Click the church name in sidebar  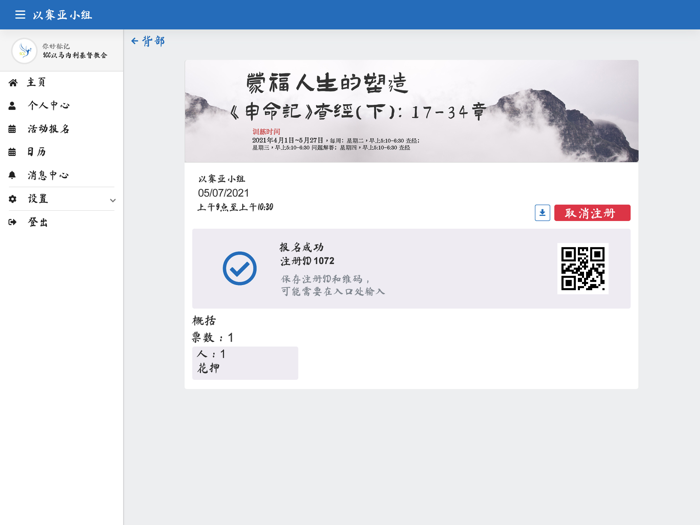point(75,55)
